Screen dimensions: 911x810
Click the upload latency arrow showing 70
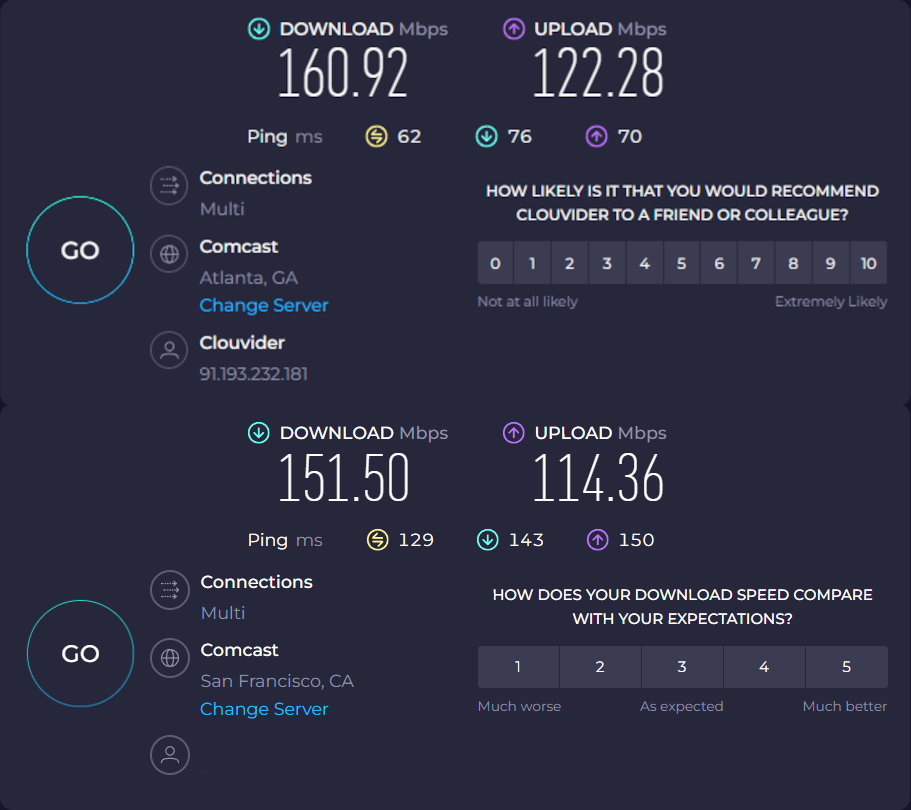[x=597, y=136]
